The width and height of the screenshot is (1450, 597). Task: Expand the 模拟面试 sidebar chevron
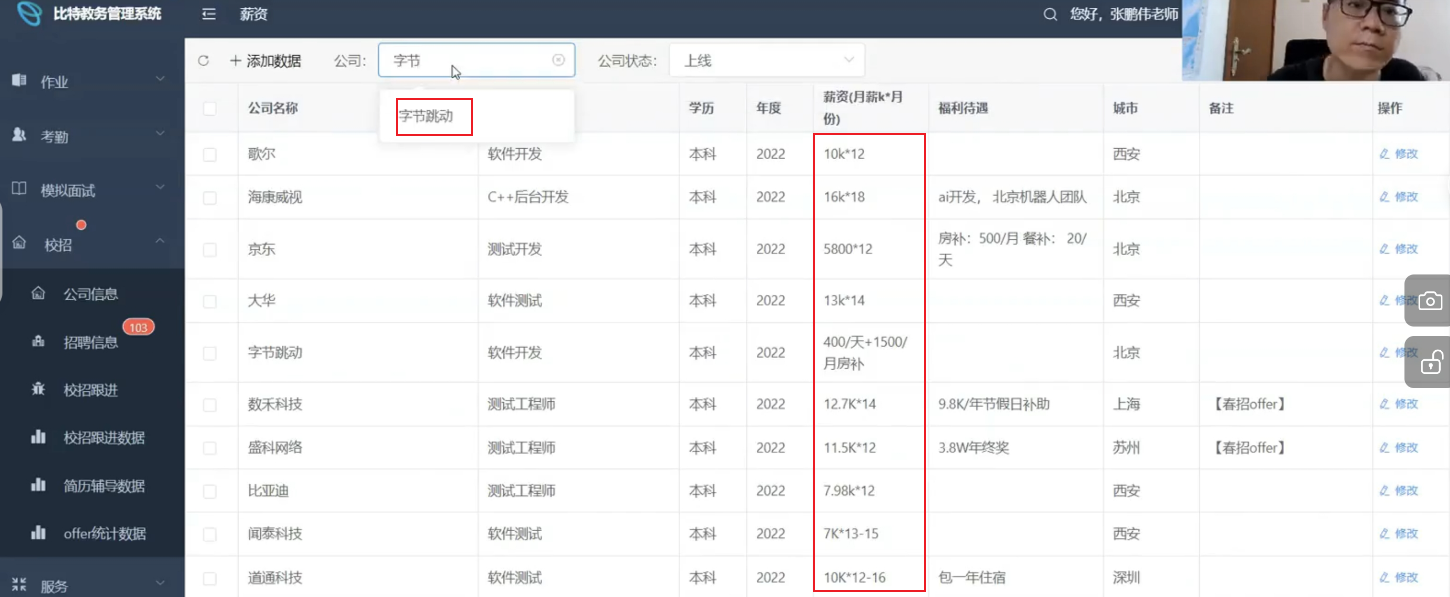[160, 186]
